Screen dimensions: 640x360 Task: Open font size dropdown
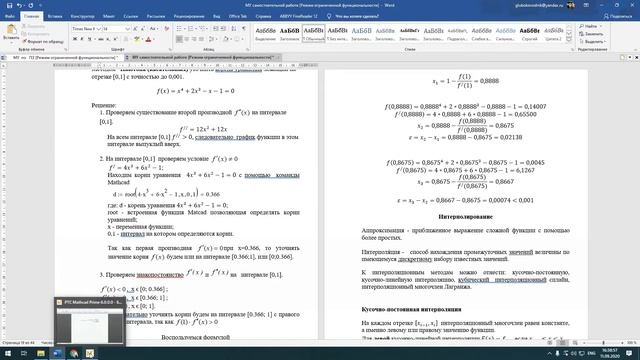(127, 29)
